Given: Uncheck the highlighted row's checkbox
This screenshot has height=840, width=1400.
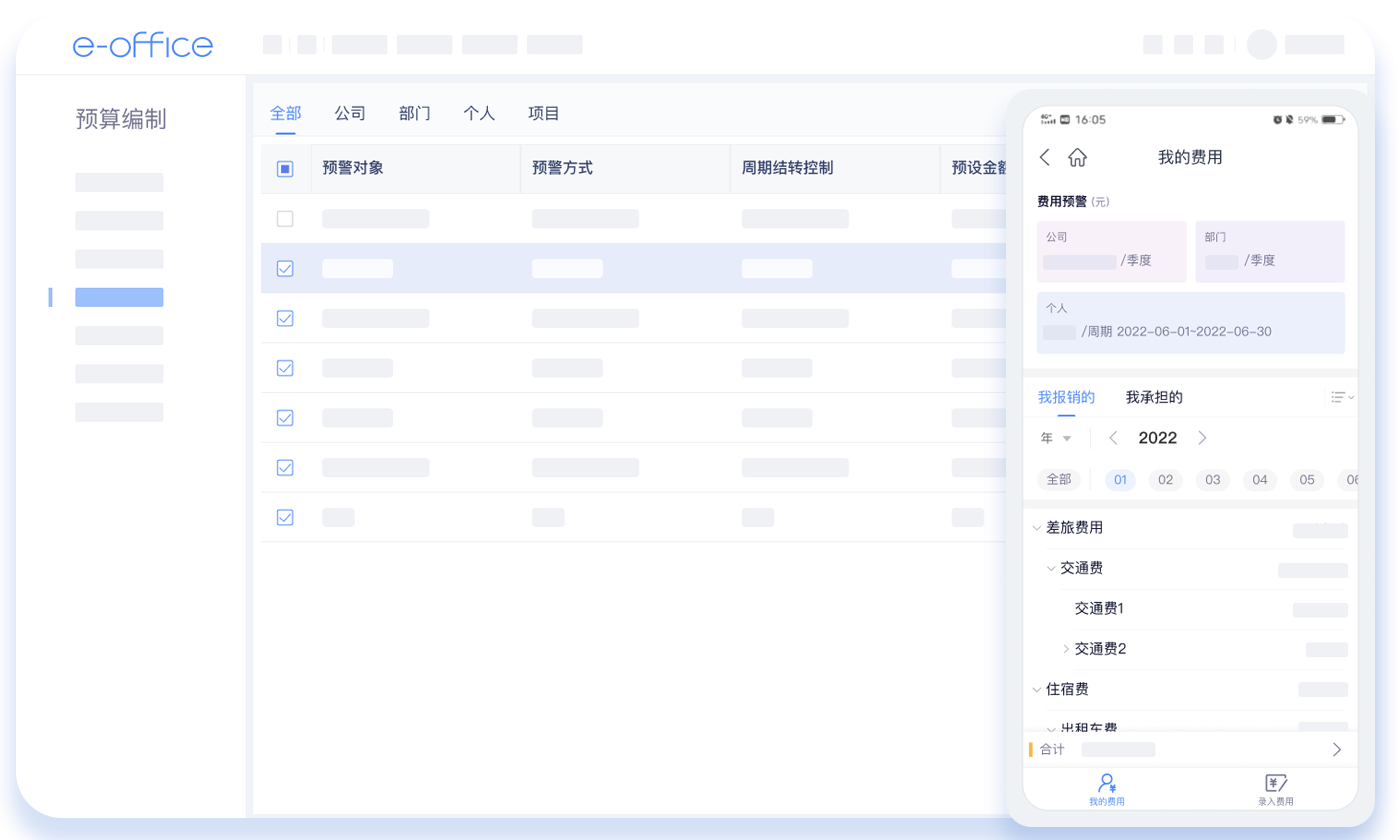Looking at the screenshot, I should 285,268.
